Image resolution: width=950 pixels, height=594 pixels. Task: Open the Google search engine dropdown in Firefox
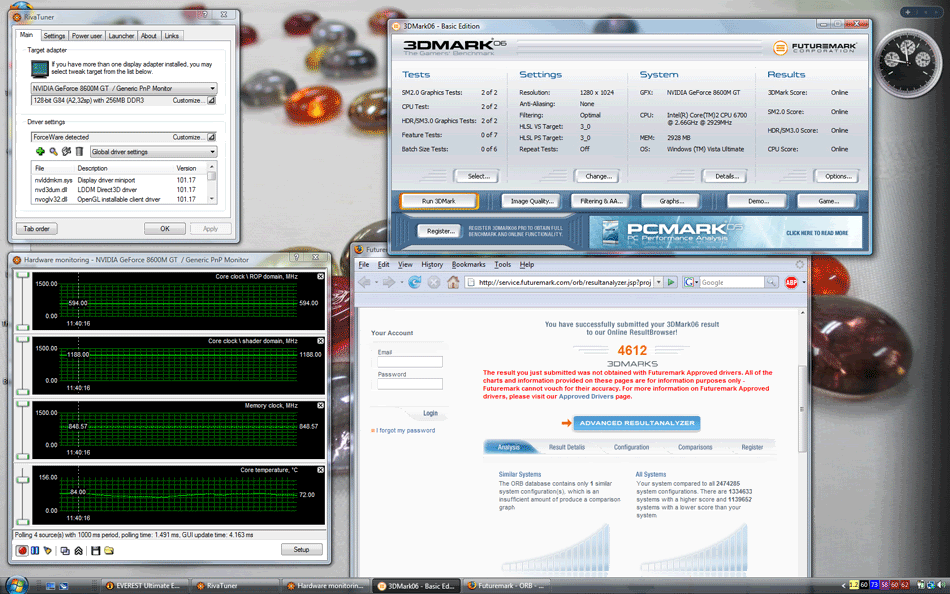point(691,282)
